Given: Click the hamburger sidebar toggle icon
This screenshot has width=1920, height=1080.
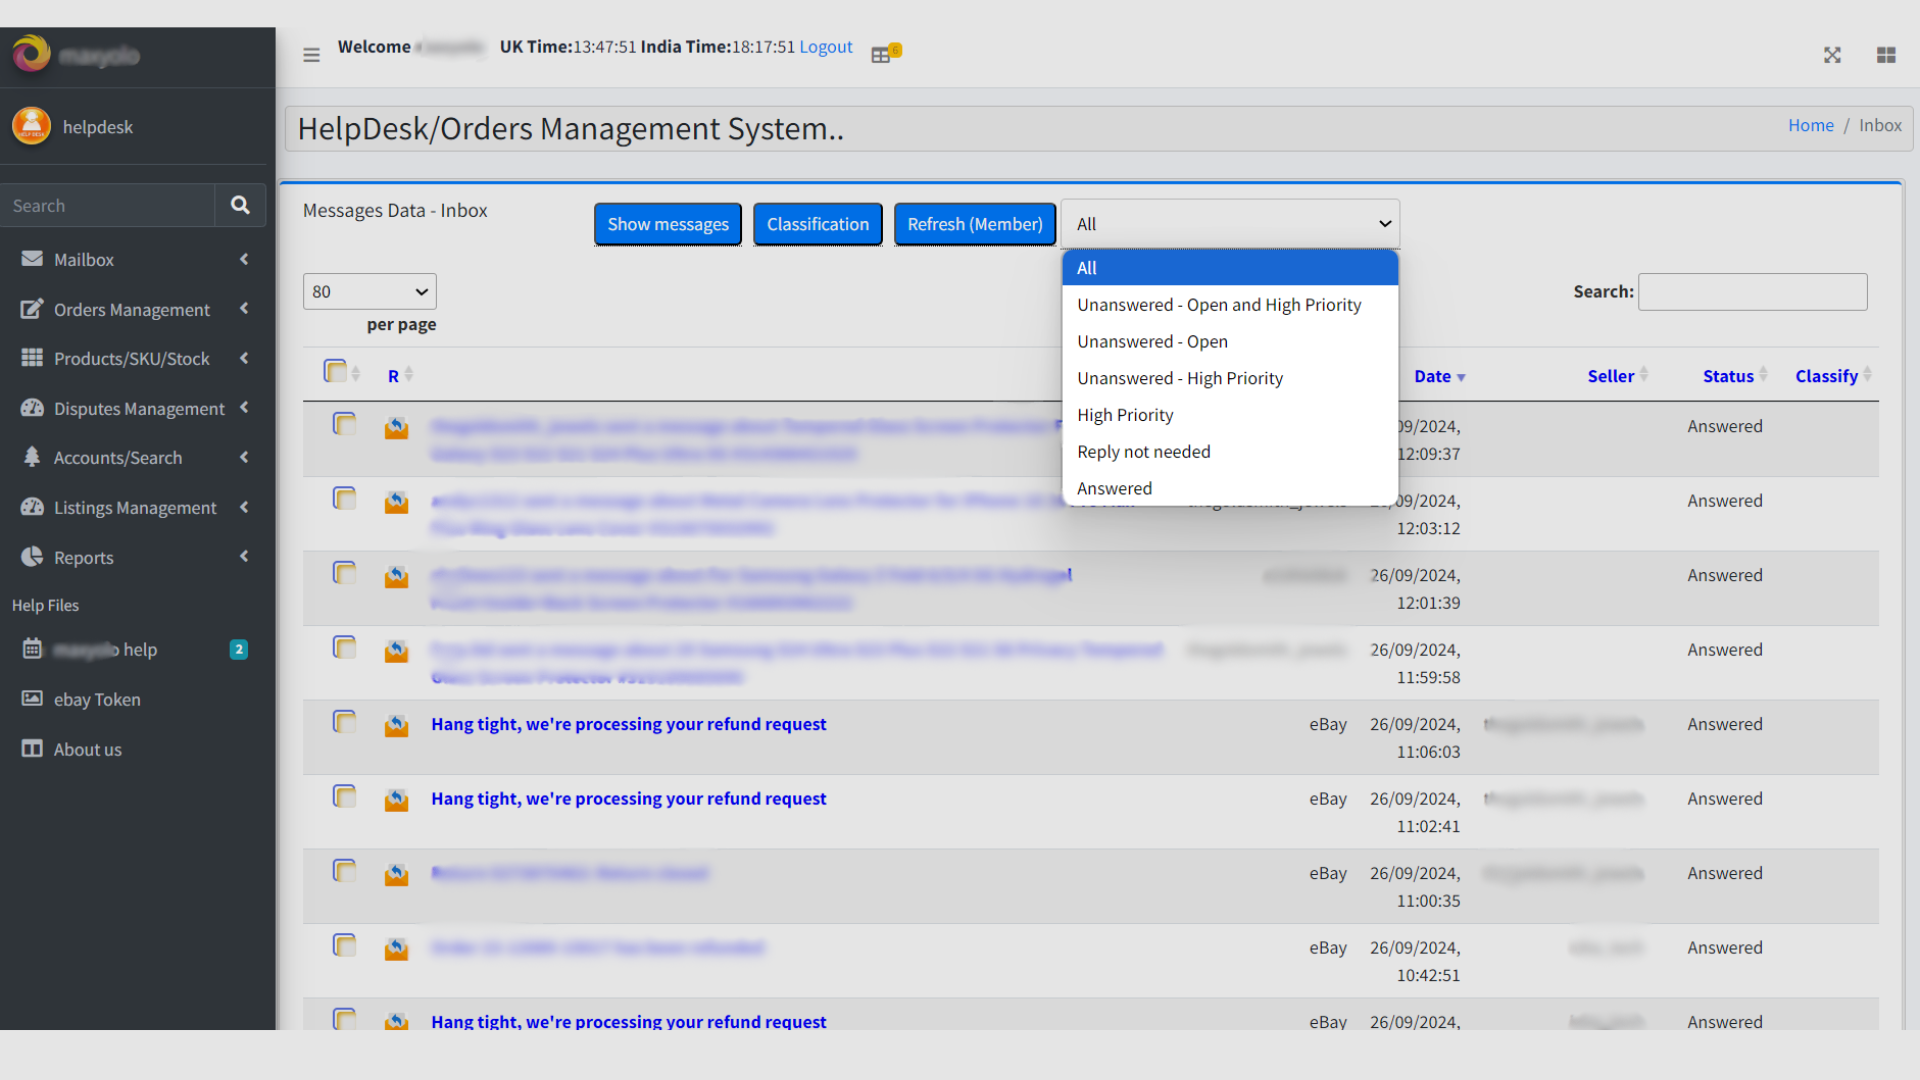Looking at the screenshot, I should point(311,55).
